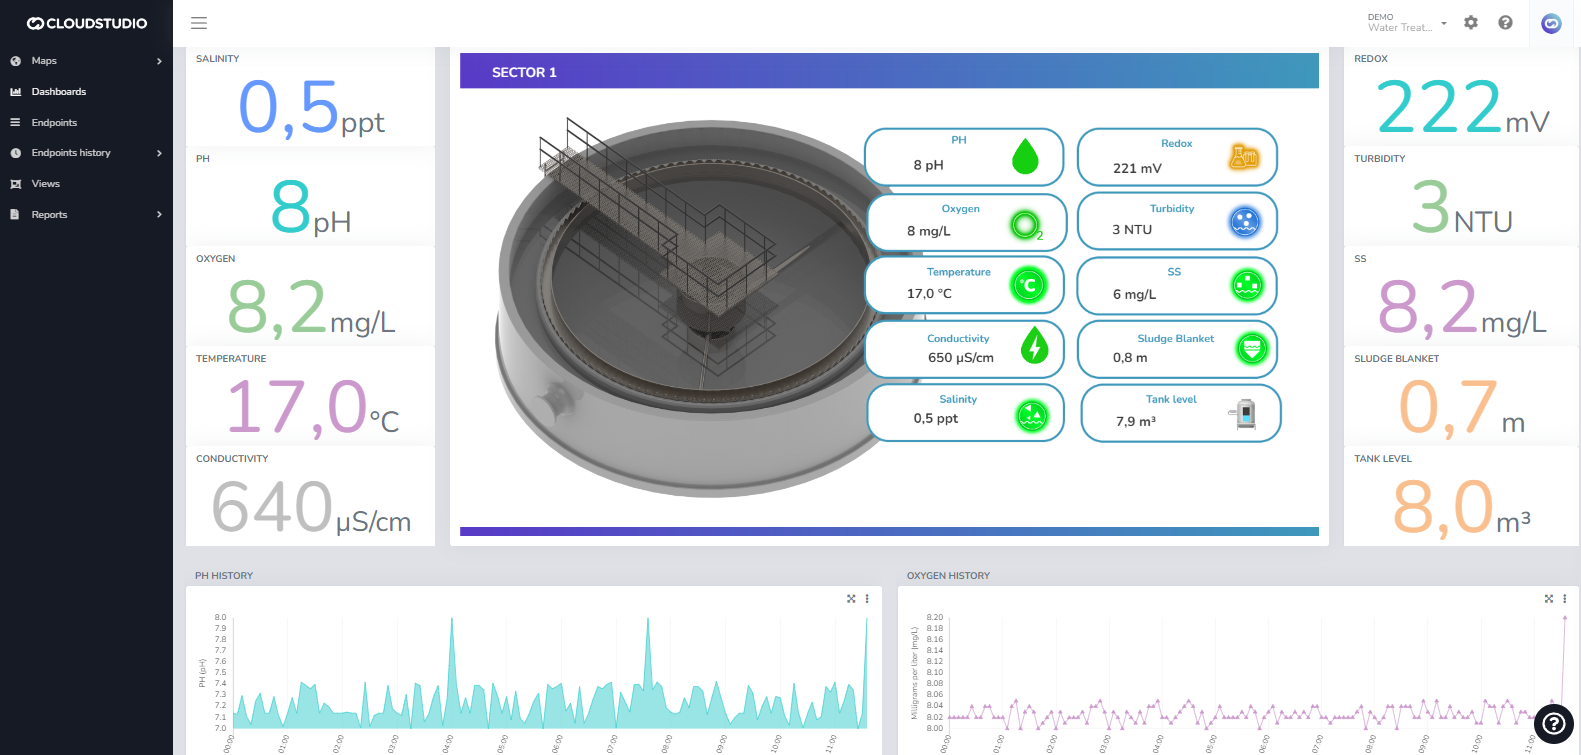
Task: Open PH History chart options menu
Action: coord(867,599)
